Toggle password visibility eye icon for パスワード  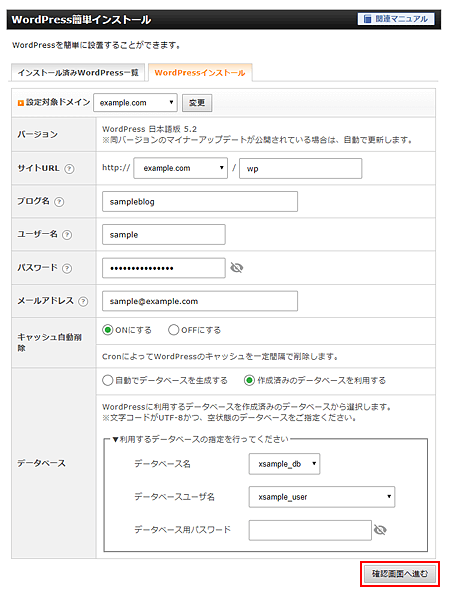coord(237,268)
